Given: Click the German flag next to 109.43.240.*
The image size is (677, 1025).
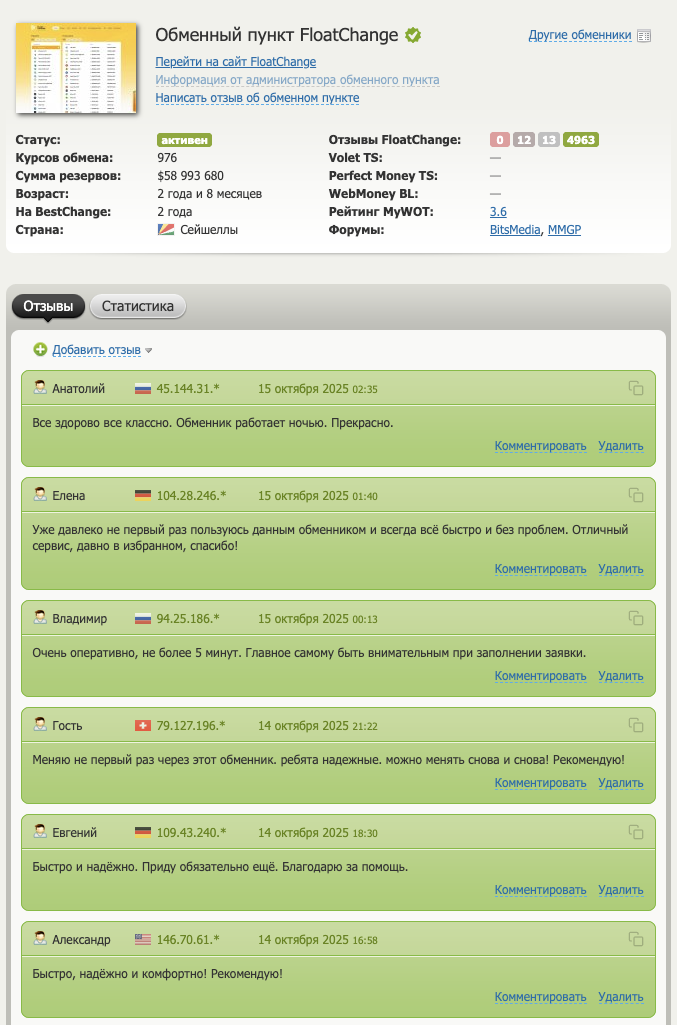Looking at the screenshot, I should click(142, 833).
